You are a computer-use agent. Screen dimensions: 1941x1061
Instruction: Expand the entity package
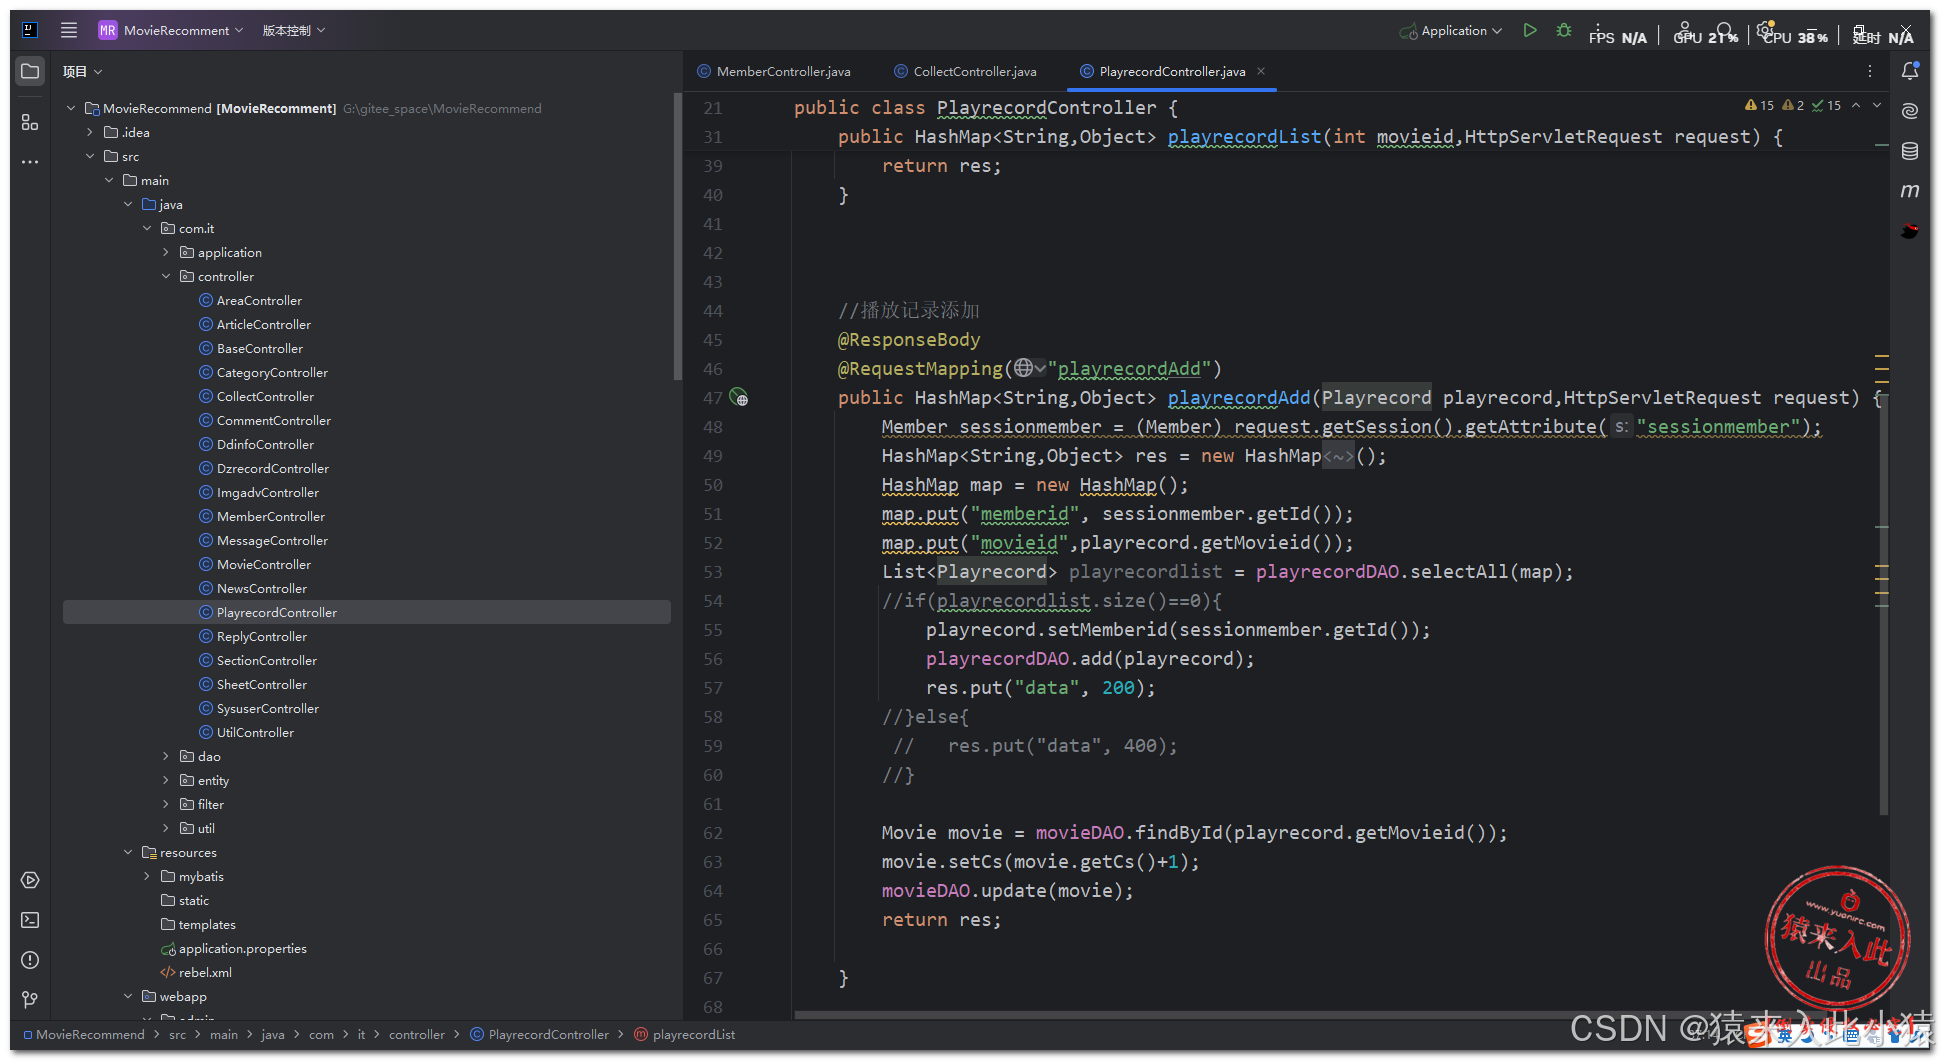point(166,780)
